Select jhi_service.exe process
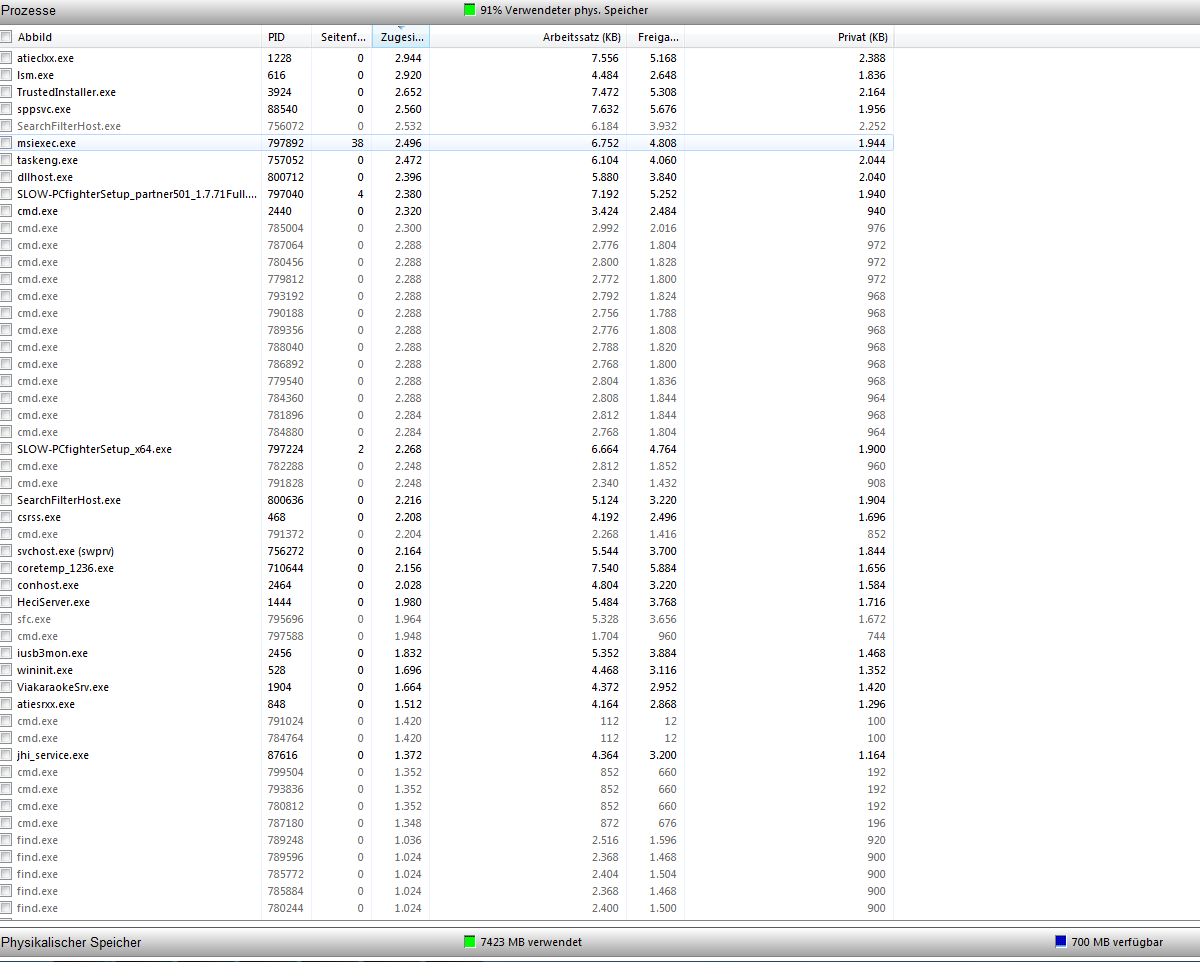1200x962 pixels. 53,755
